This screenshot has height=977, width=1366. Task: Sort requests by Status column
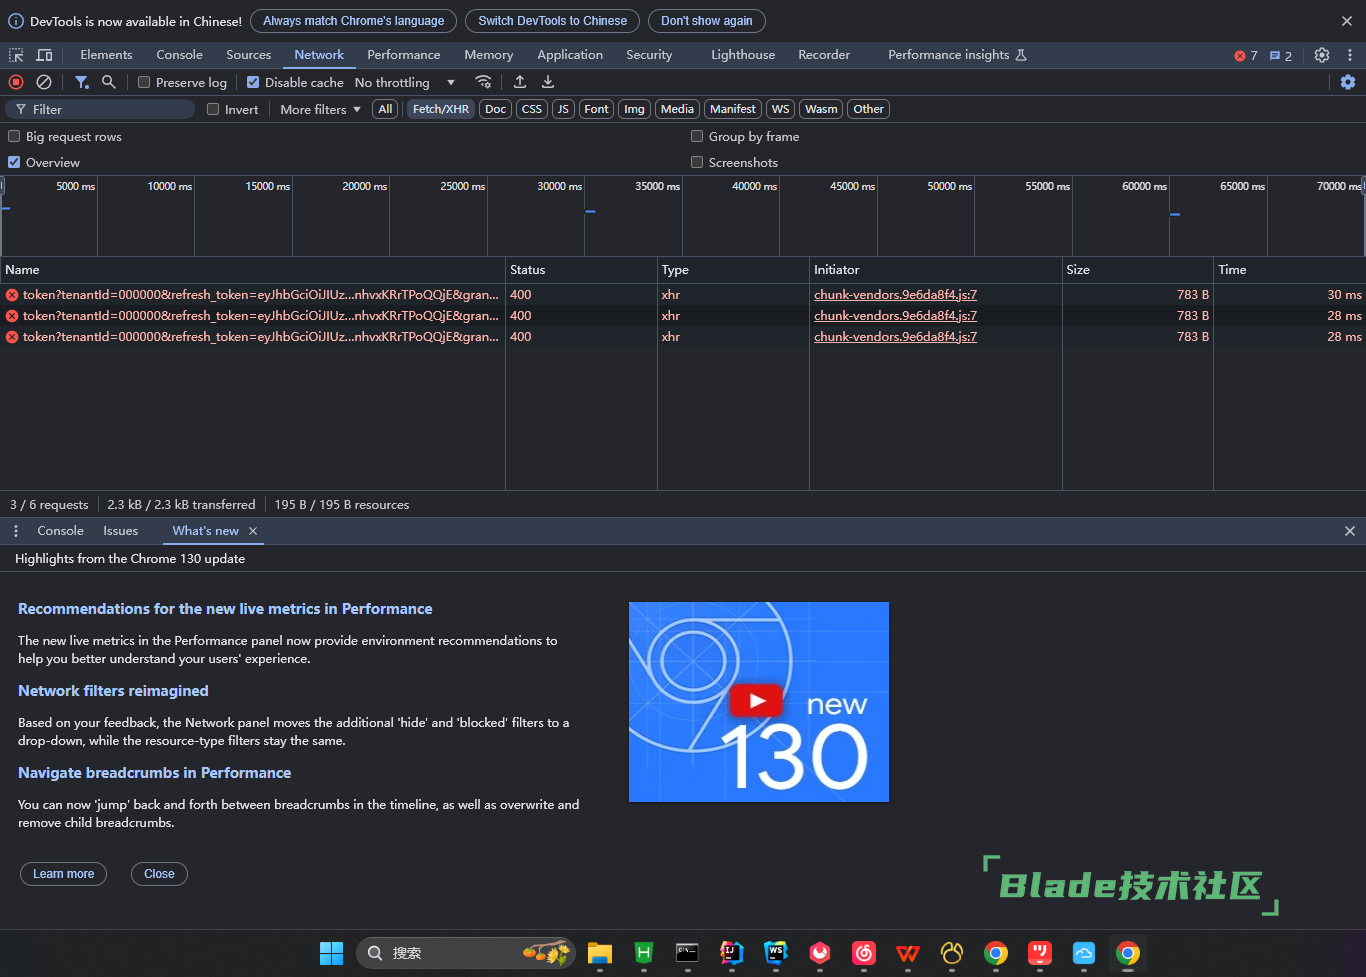click(581, 270)
